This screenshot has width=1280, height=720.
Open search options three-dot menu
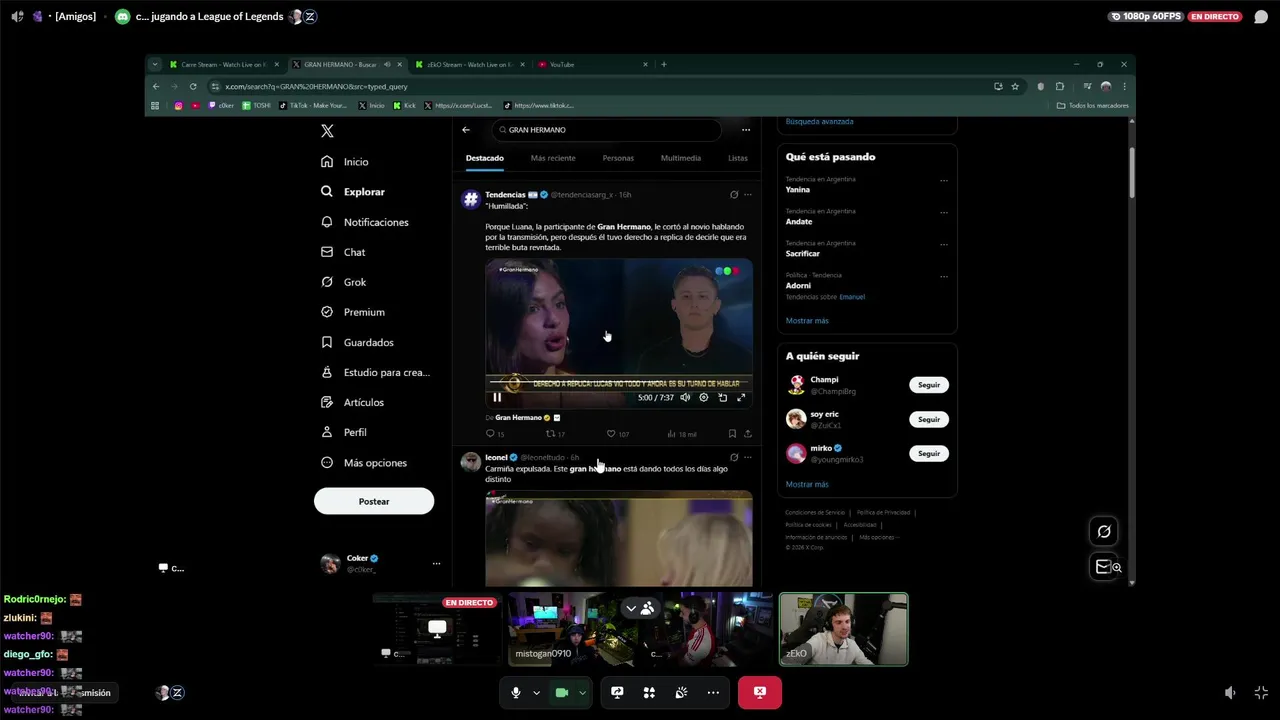click(x=745, y=130)
